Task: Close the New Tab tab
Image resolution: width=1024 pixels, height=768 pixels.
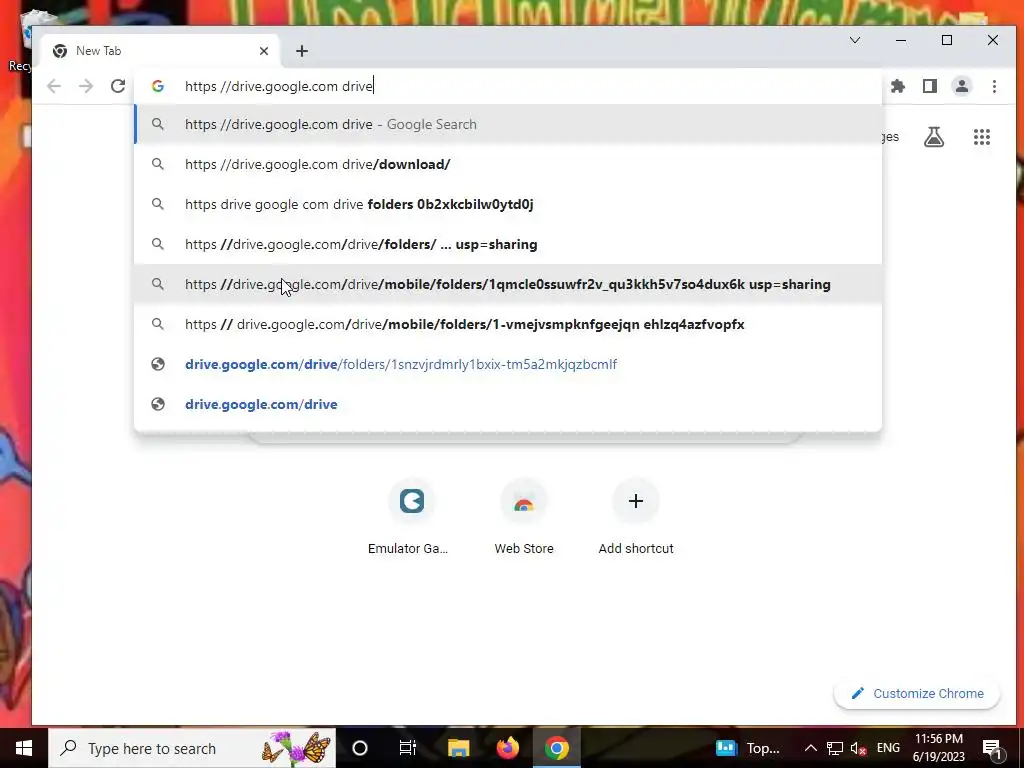Action: click(x=264, y=51)
